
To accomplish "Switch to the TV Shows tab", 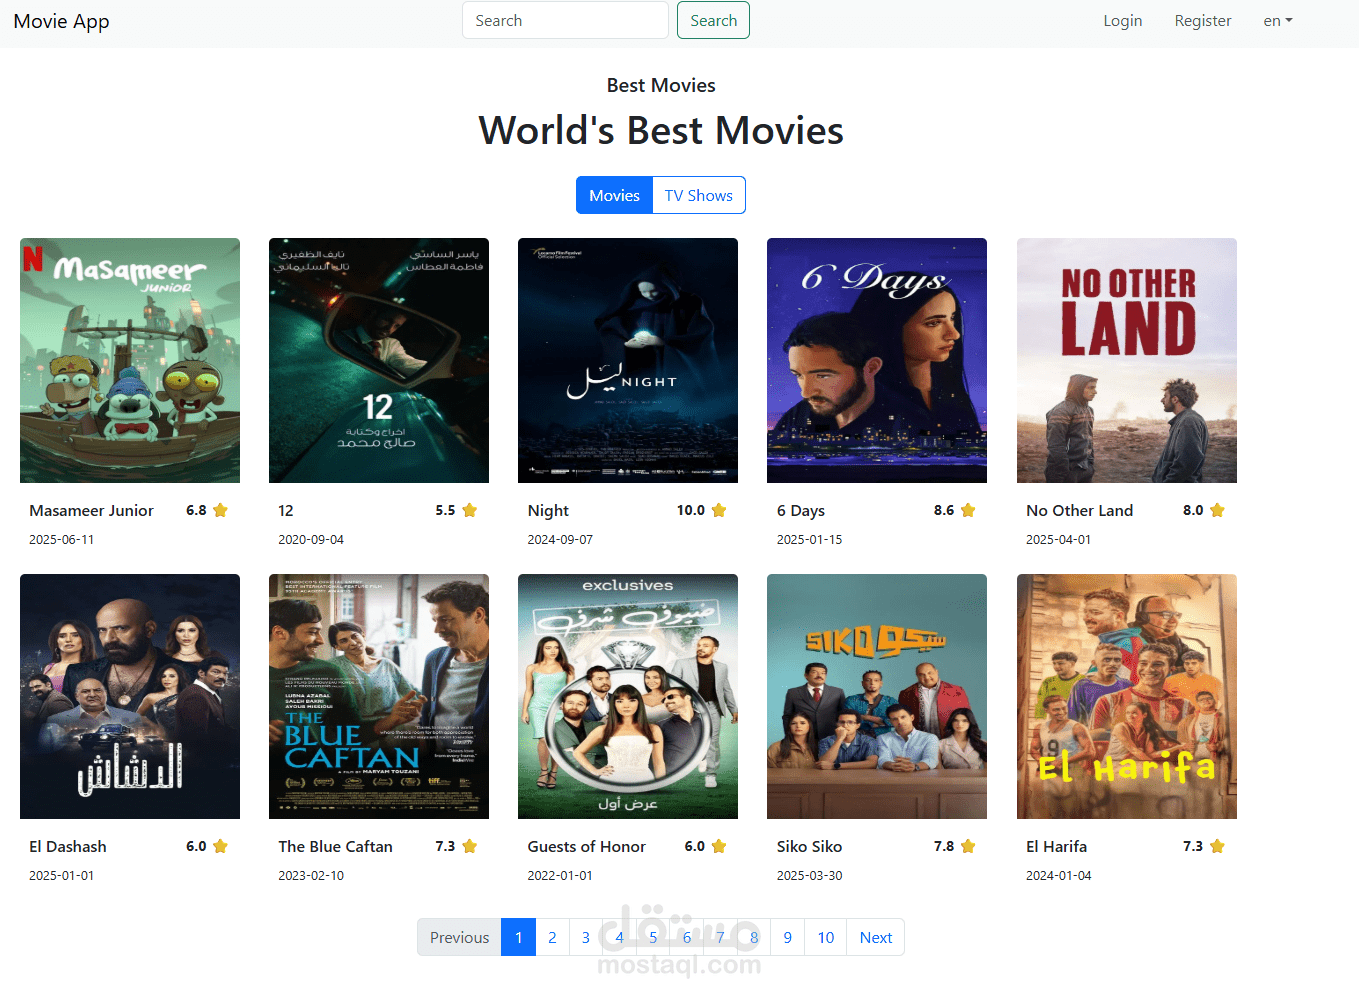I will pyautogui.click(x=699, y=195).
